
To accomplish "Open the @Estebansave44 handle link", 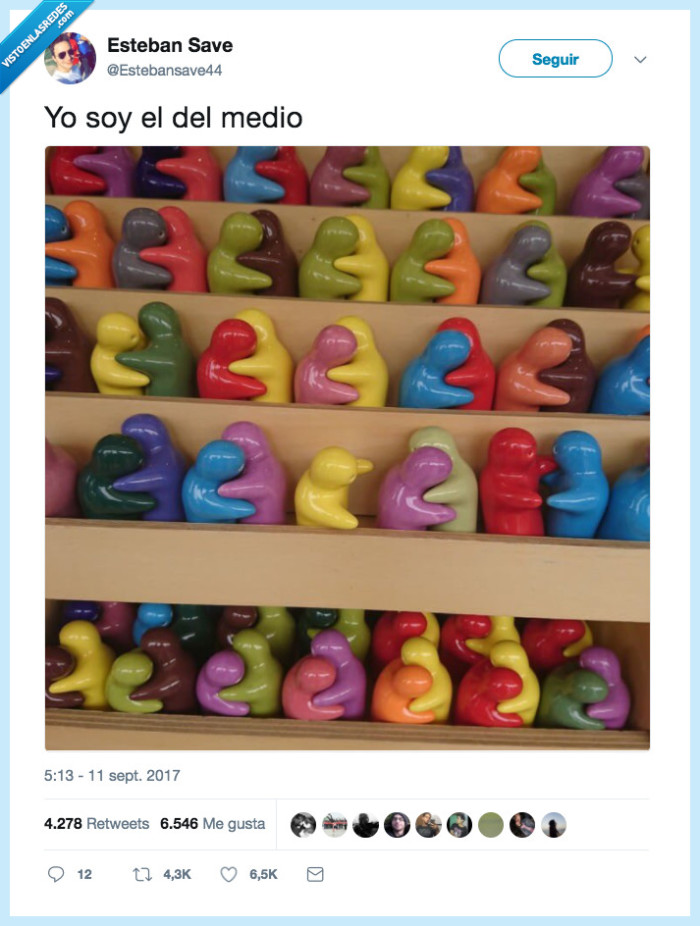I will tap(164, 70).
